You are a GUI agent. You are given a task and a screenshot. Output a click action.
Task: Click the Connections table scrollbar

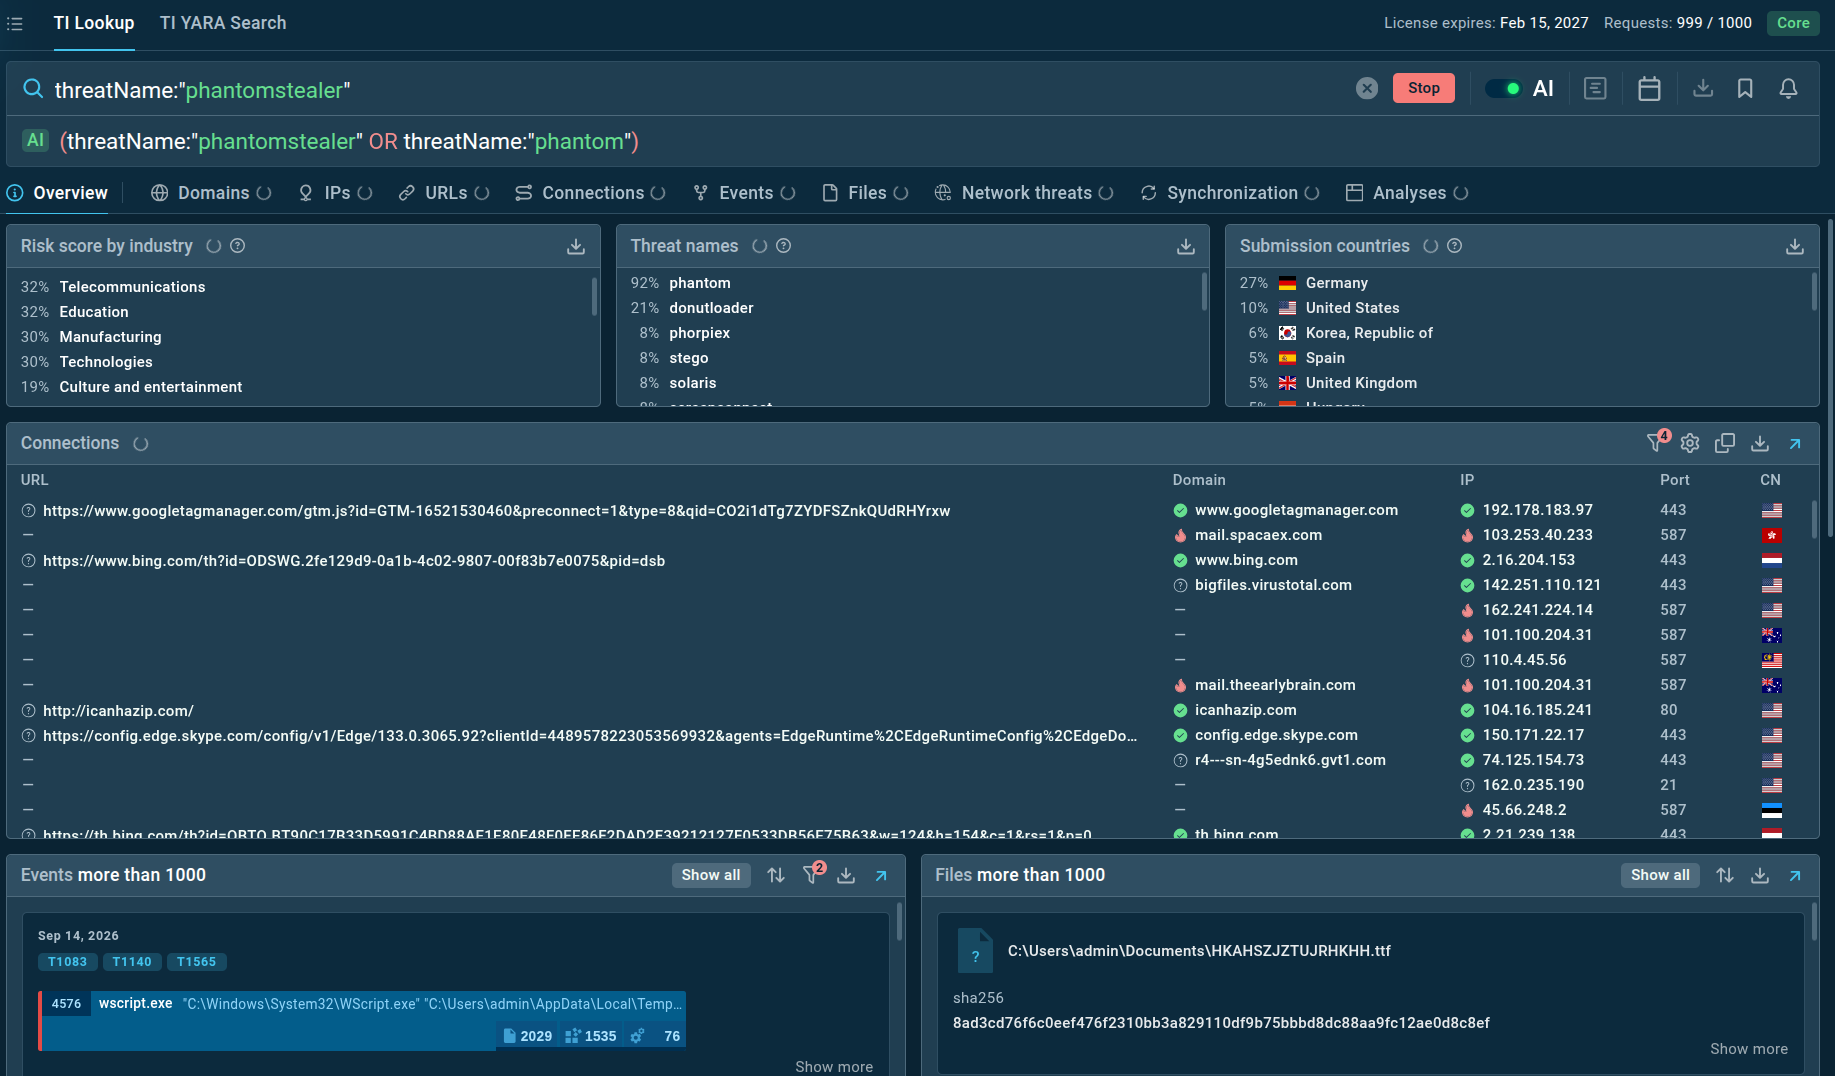pos(1814,520)
